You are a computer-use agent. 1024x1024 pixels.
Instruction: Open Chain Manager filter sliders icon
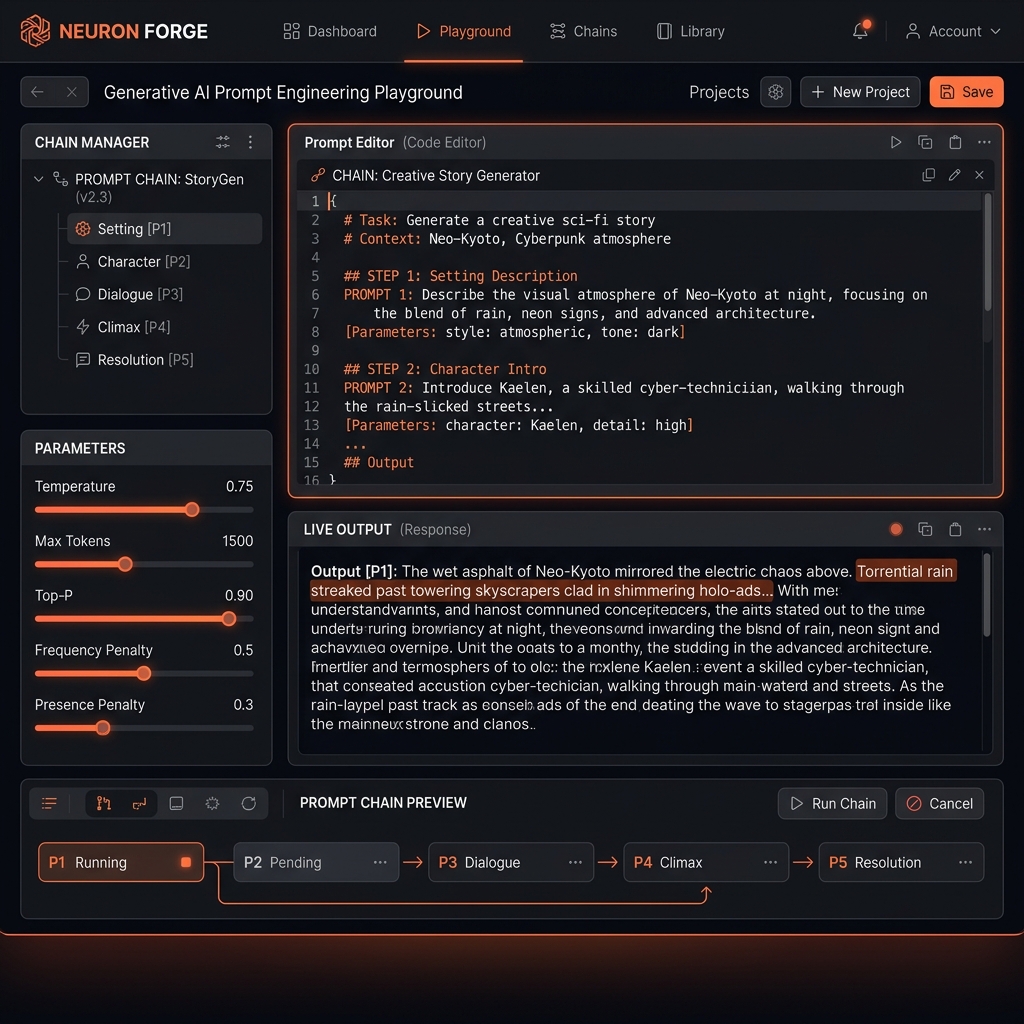point(223,142)
